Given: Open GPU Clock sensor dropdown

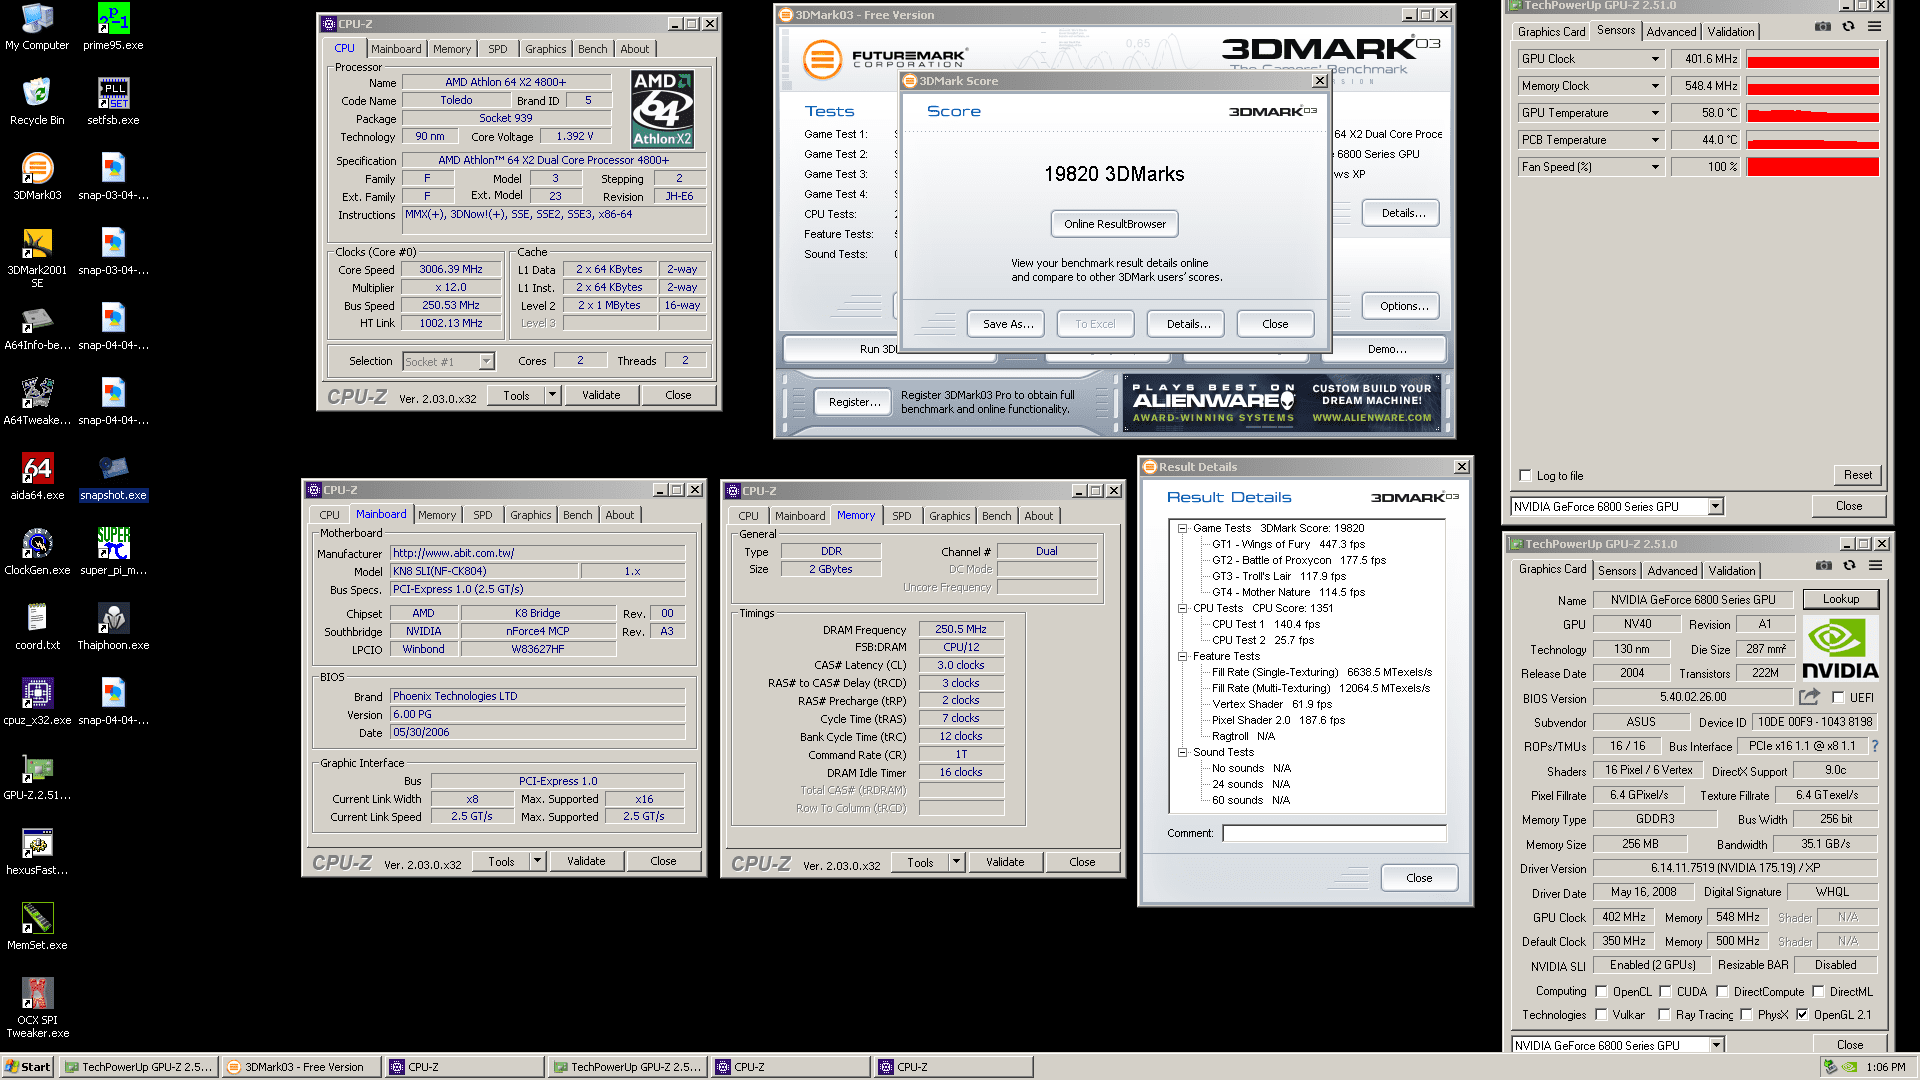Looking at the screenshot, I should 1655,59.
